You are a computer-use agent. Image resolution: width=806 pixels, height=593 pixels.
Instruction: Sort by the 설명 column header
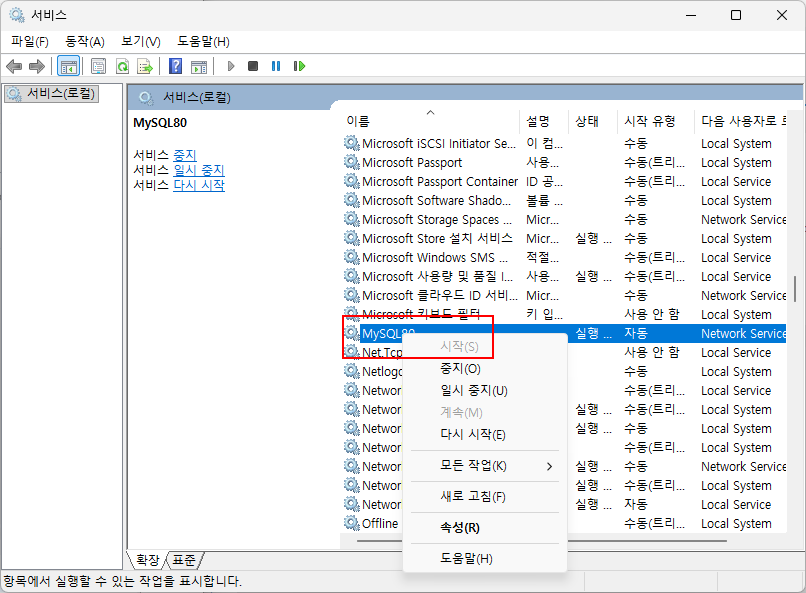[x=544, y=121]
